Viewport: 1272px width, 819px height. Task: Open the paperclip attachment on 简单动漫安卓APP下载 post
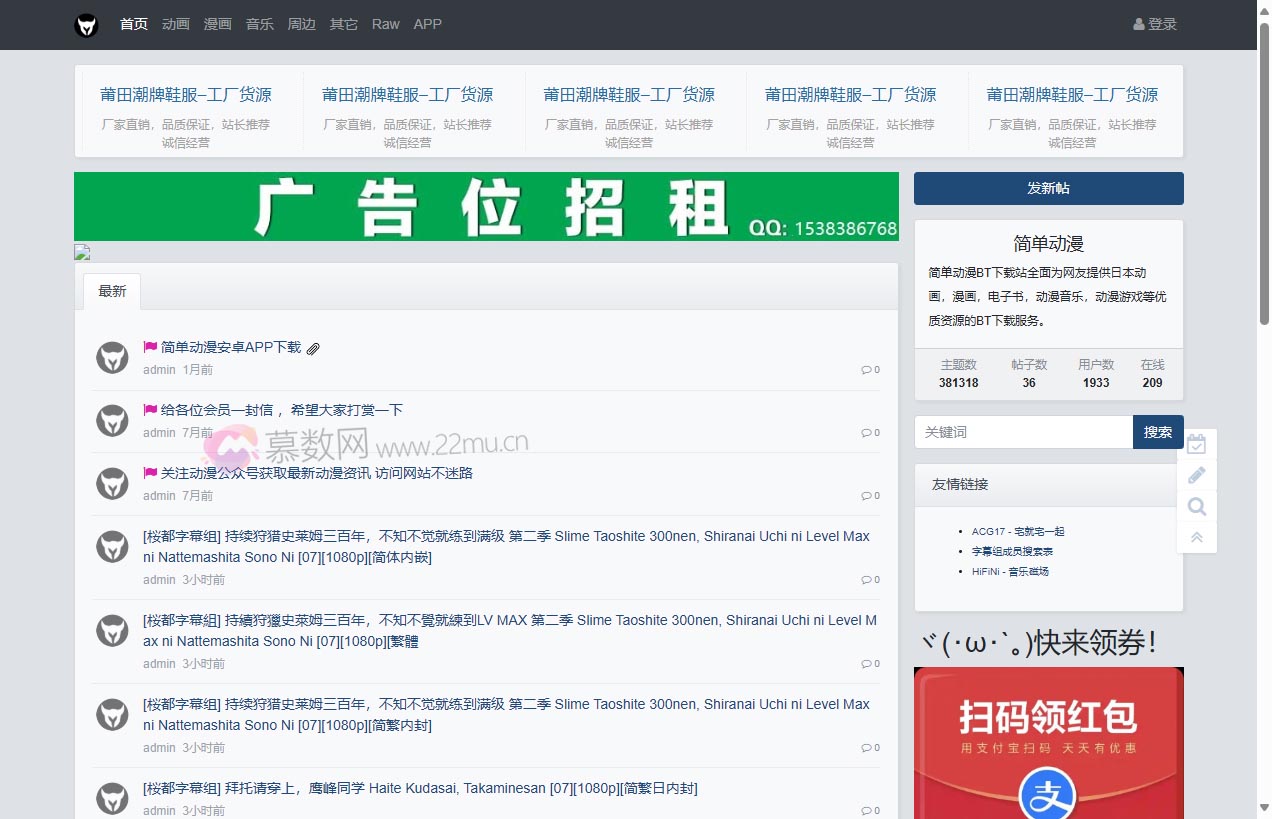313,347
